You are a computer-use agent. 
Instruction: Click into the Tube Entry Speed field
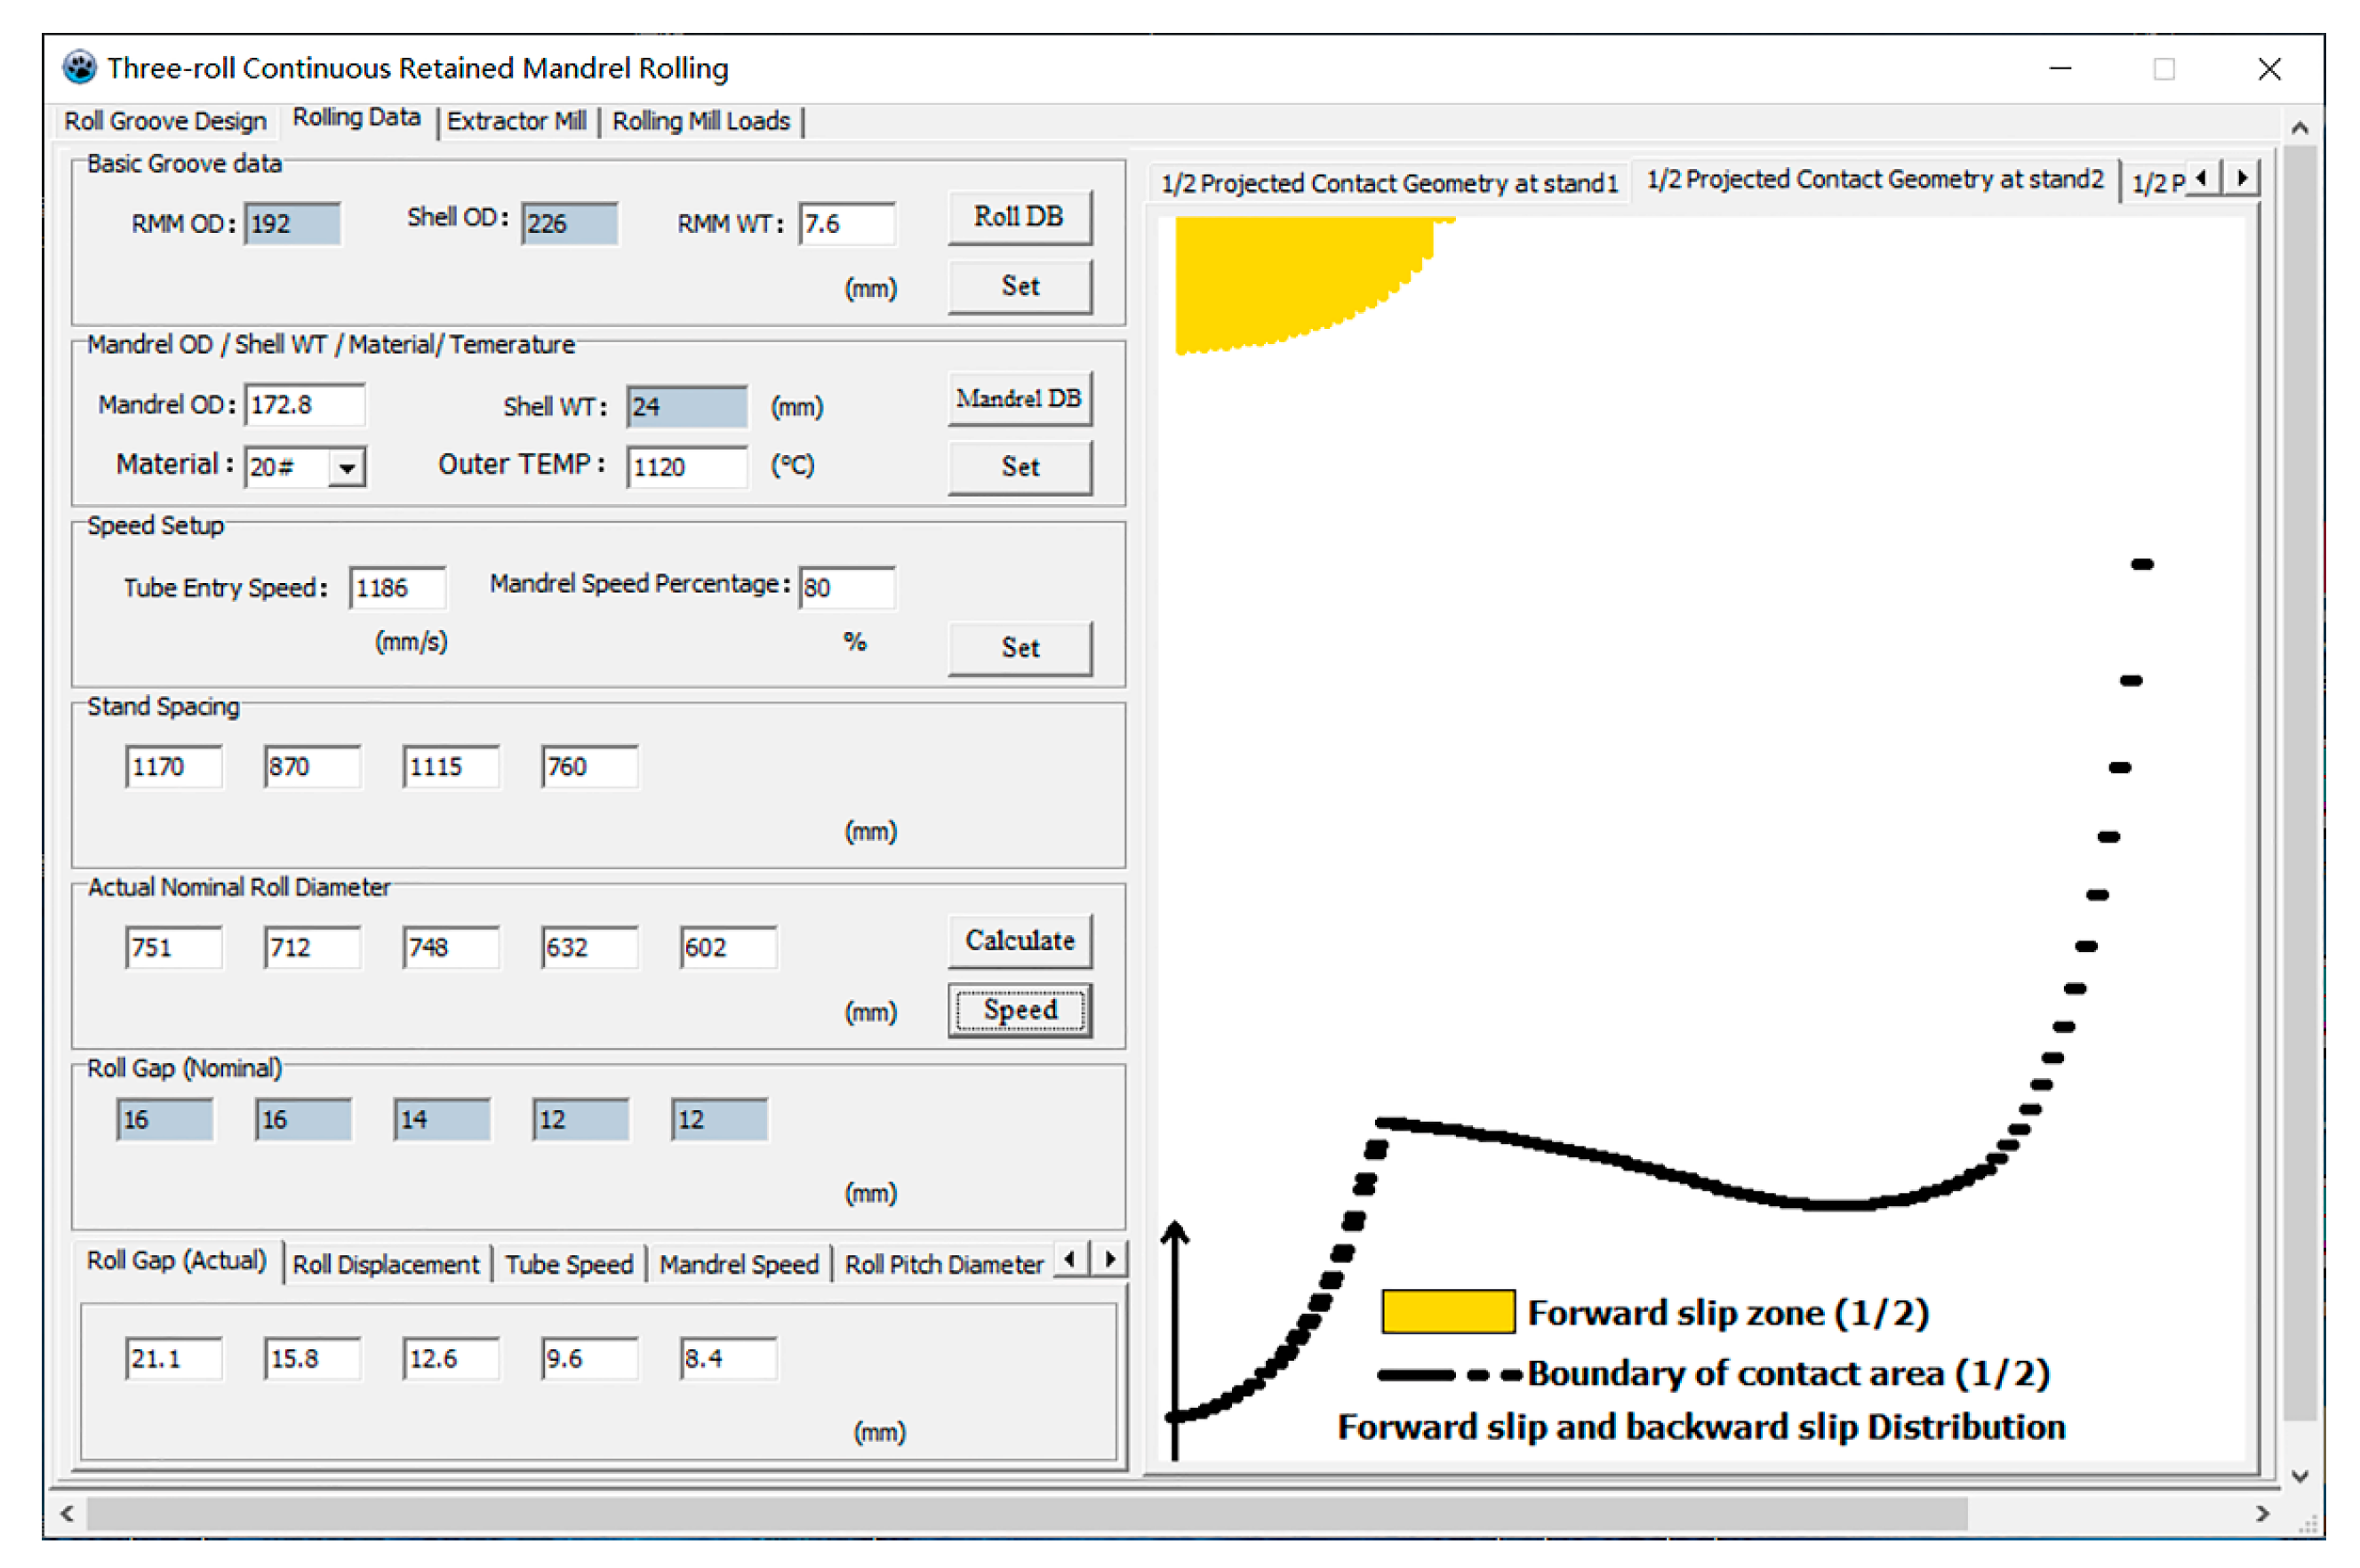coord(397,587)
